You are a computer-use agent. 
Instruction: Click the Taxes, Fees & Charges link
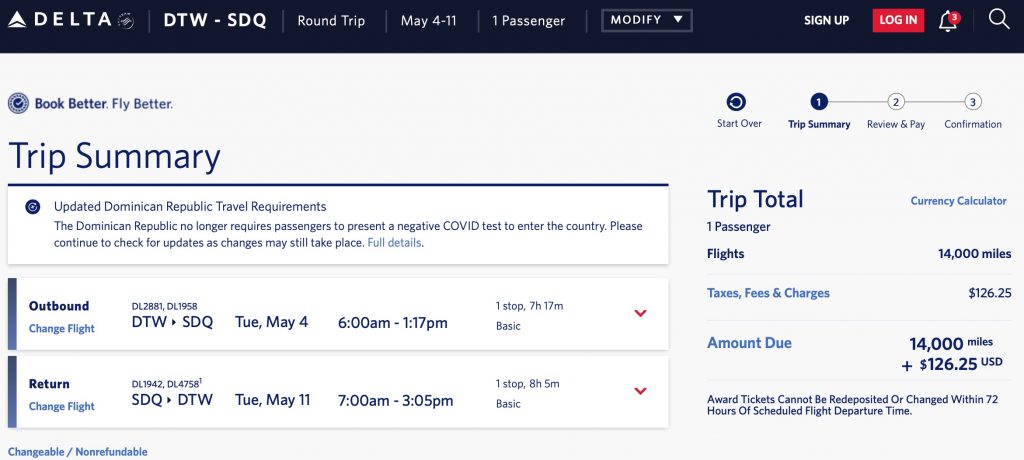pos(768,293)
